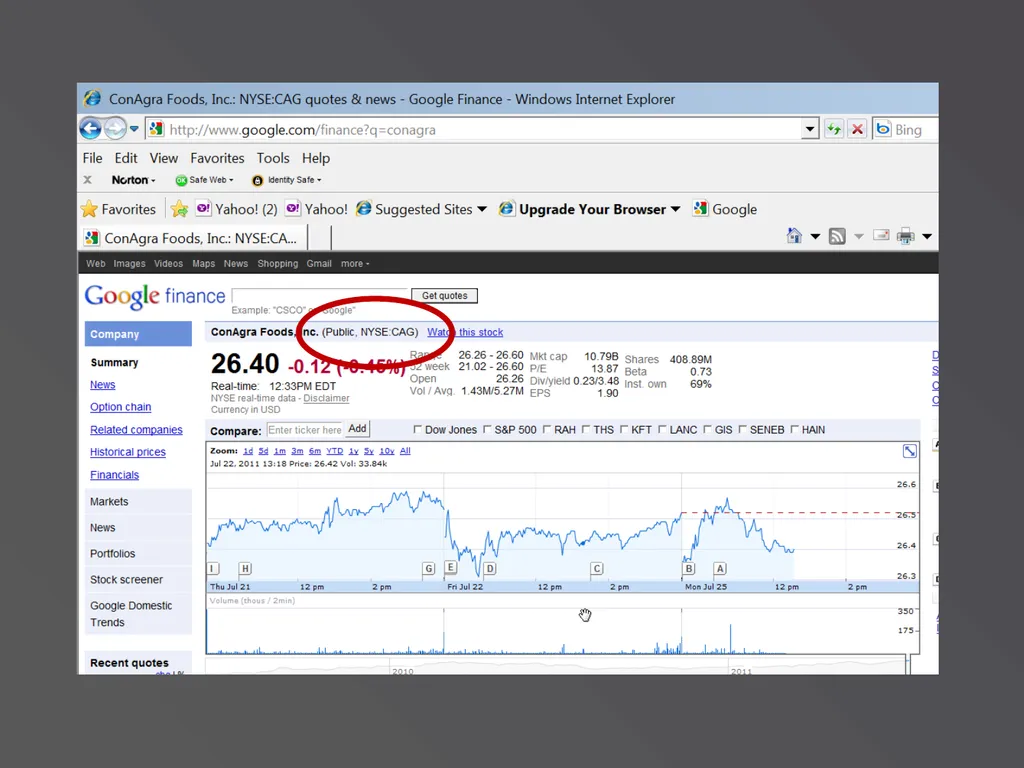Click the Google Finance quote search box
The height and width of the screenshot is (768, 1024).
pos(320,296)
